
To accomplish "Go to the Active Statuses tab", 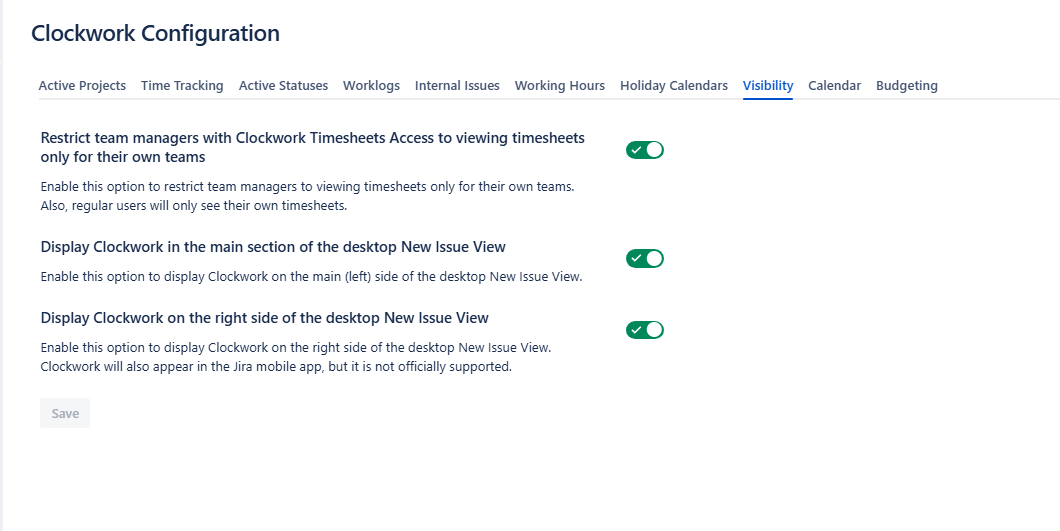I will pos(283,86).
